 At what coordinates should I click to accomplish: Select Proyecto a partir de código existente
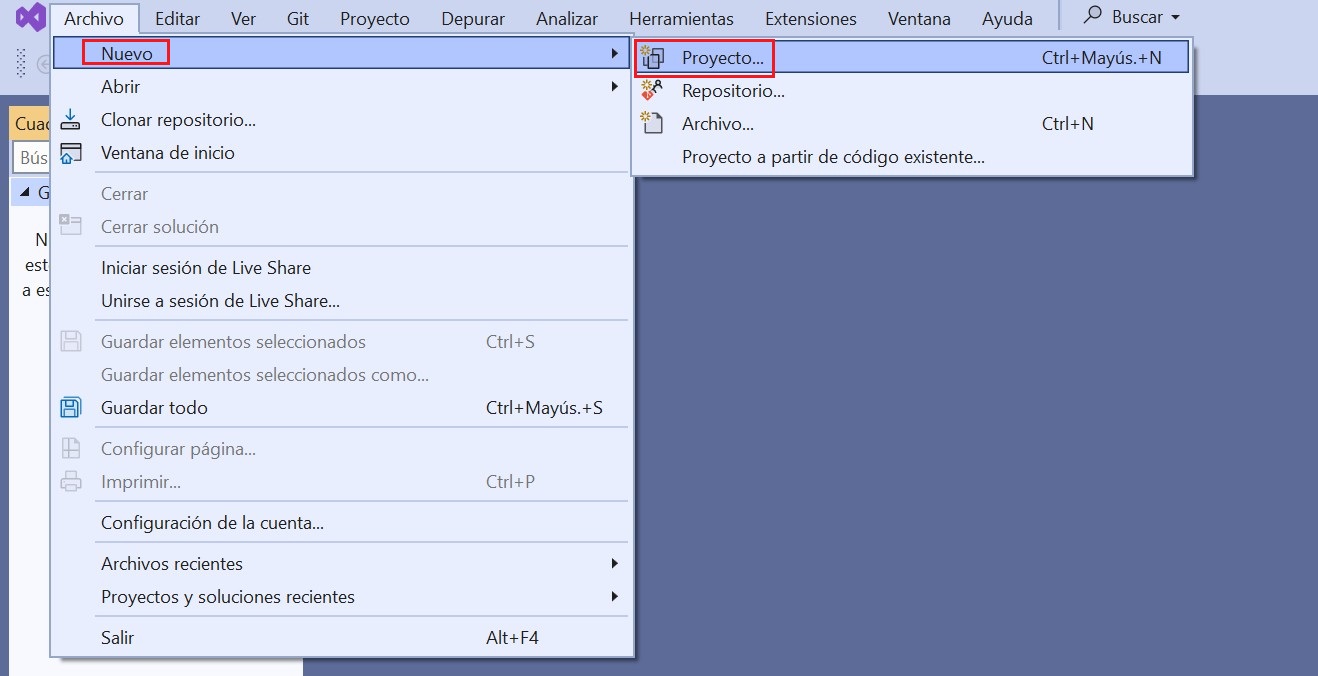point(833,157)
